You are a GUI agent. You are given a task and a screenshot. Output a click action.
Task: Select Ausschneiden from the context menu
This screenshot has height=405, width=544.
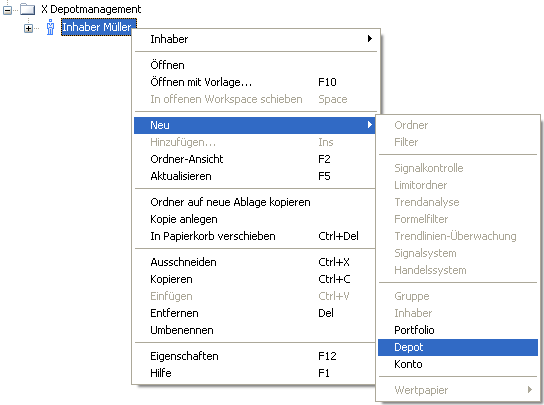tap(255, 262)
